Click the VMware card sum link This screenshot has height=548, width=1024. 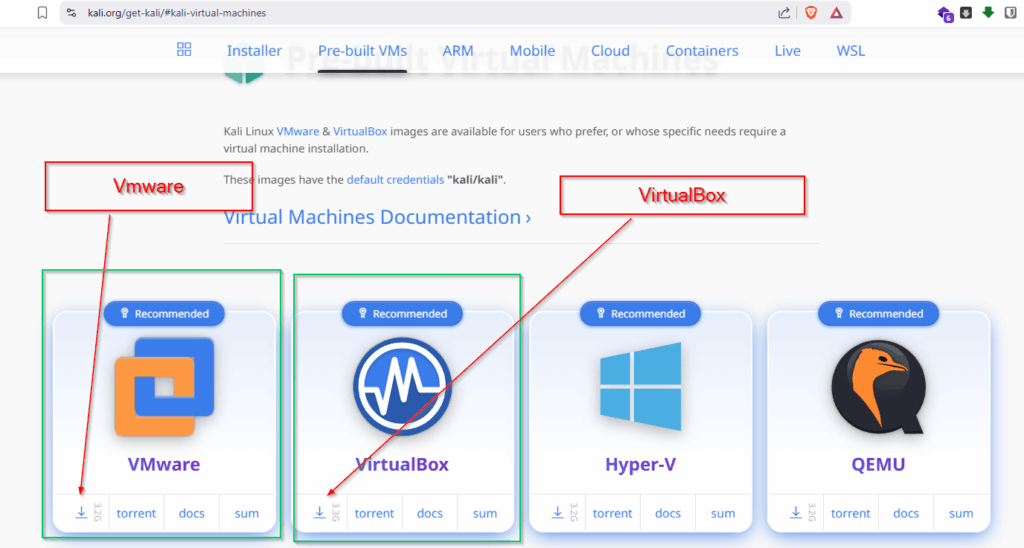coord(247,513)
